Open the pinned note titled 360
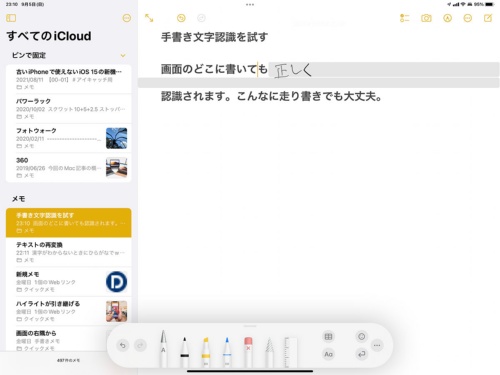The image size is (500, 375). point(69,167)
